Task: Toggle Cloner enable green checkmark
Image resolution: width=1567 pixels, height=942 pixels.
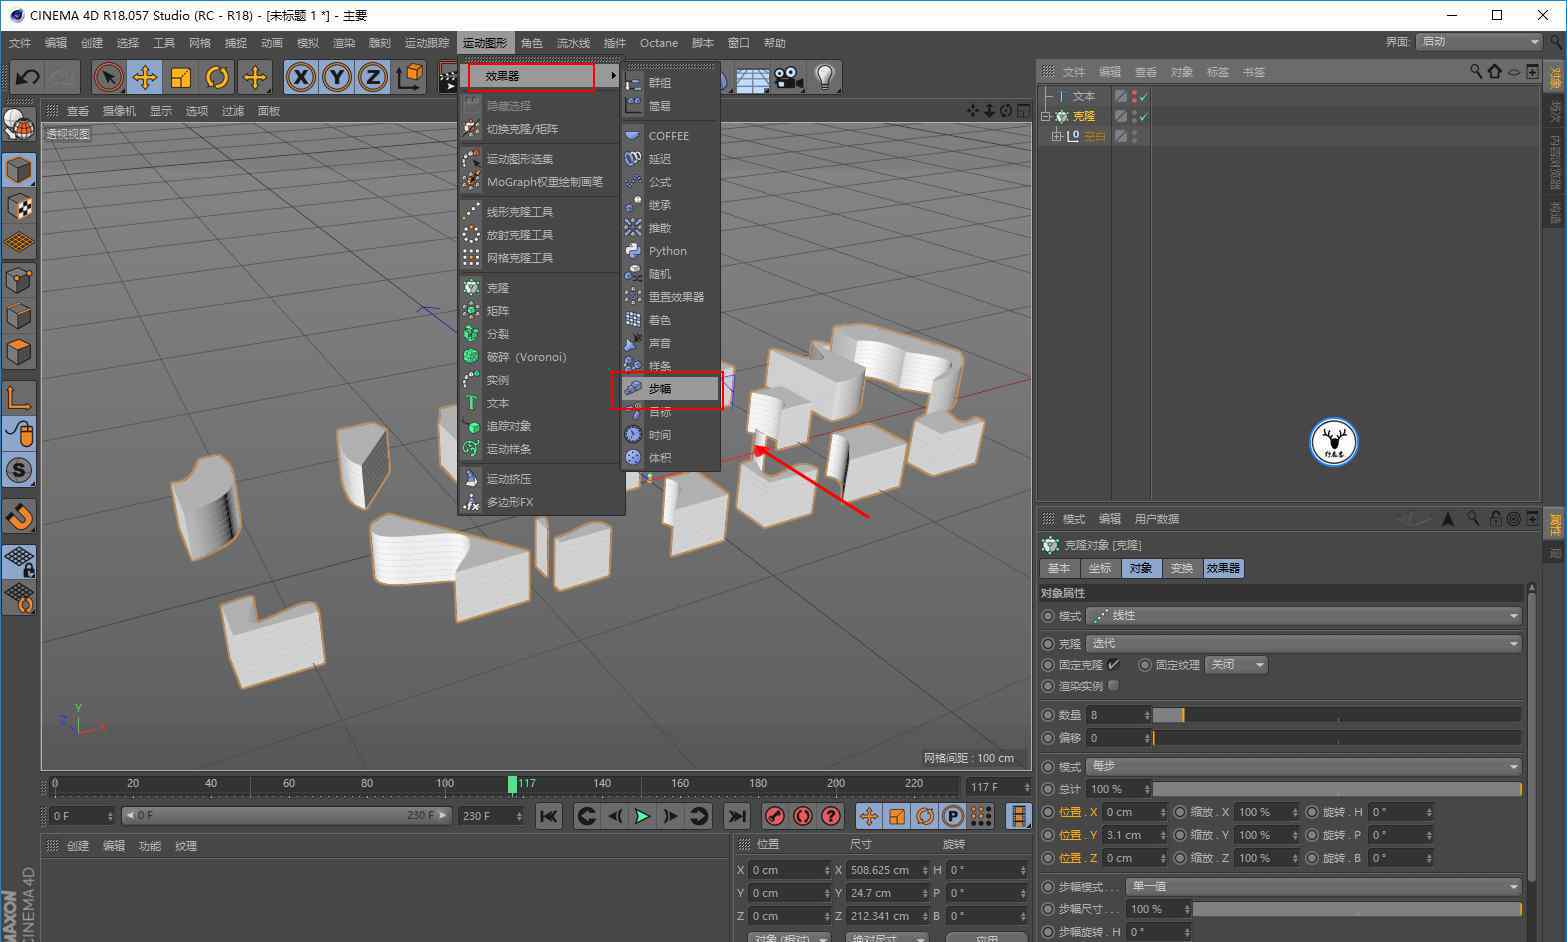Action: coord(1143,116)
